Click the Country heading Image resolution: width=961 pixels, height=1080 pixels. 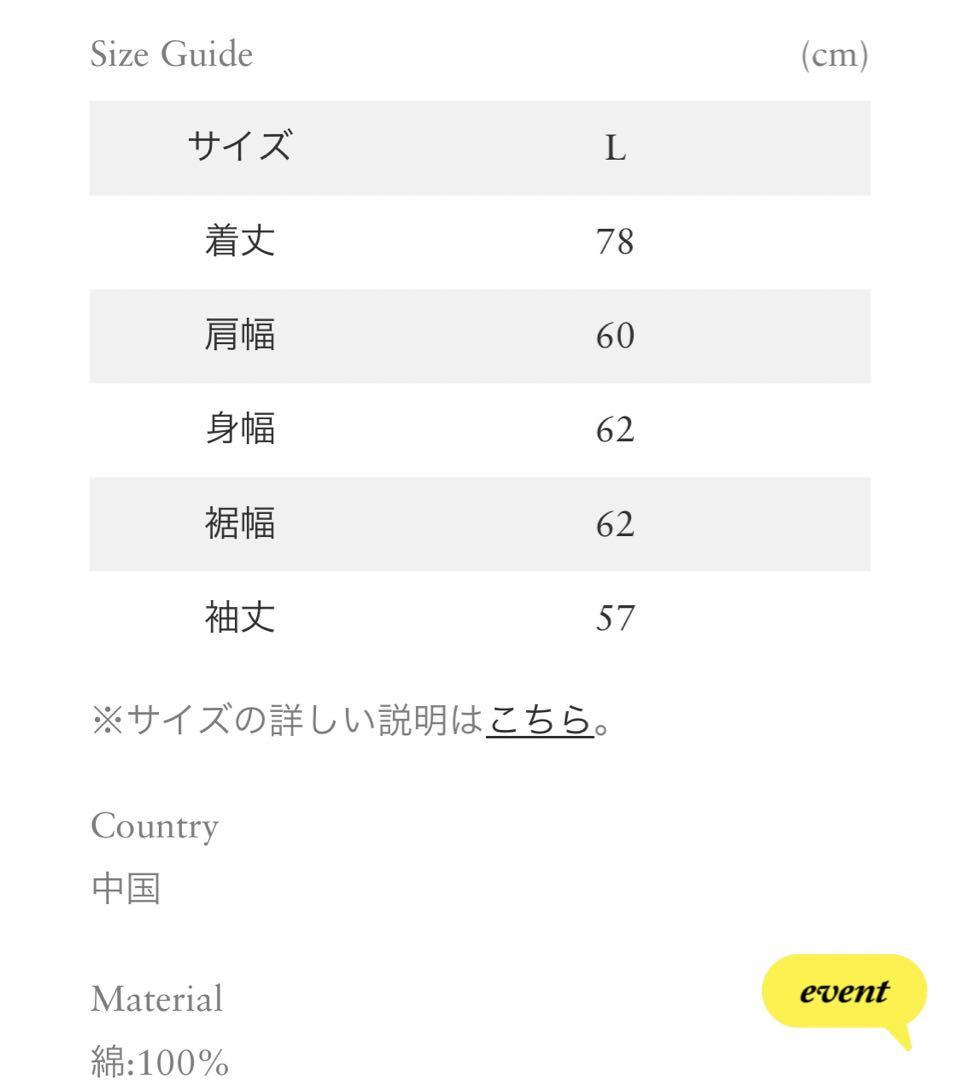point(155,826)
